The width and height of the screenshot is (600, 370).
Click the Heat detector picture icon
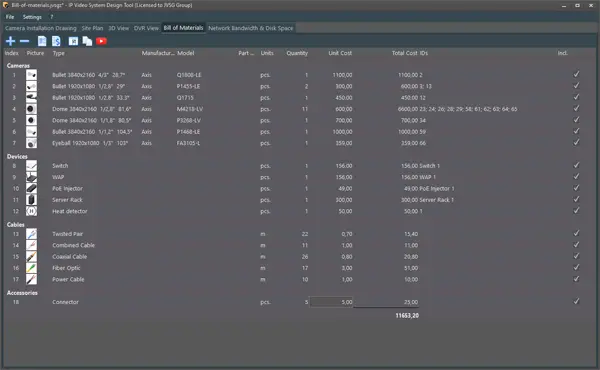(31, 211)
